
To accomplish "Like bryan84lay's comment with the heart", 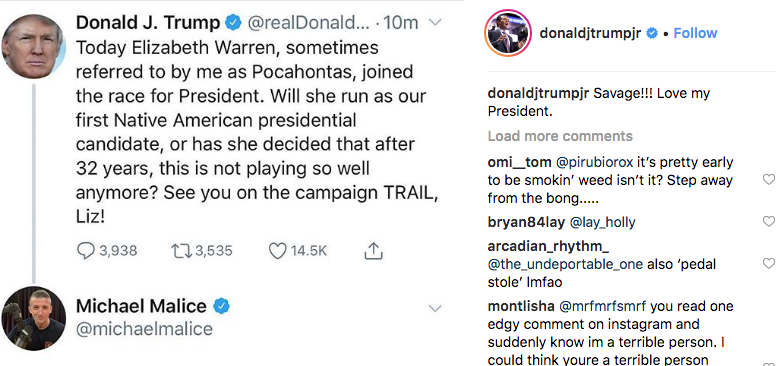I will 769,221.
